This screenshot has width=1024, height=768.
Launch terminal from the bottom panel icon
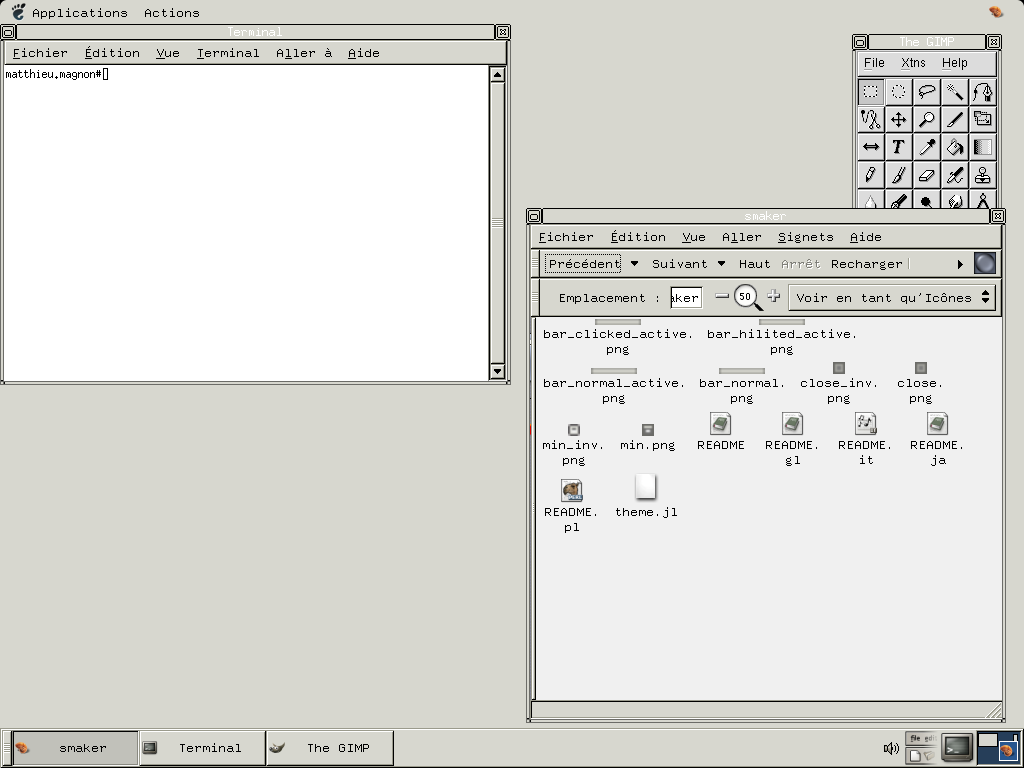tap(957, 747)
